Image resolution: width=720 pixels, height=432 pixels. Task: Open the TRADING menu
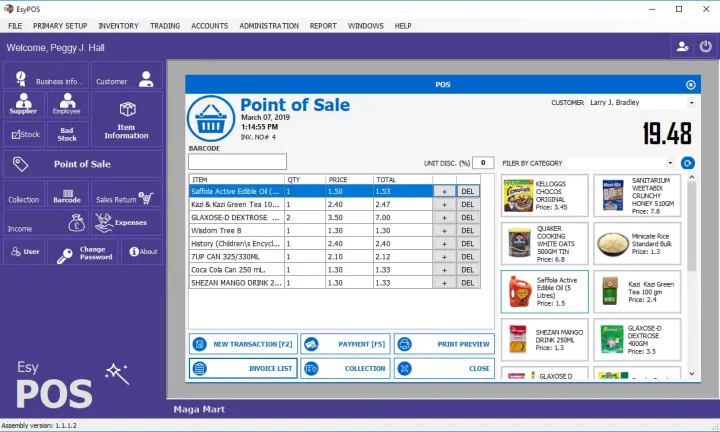pyautogui.click(x=165, y=26)
